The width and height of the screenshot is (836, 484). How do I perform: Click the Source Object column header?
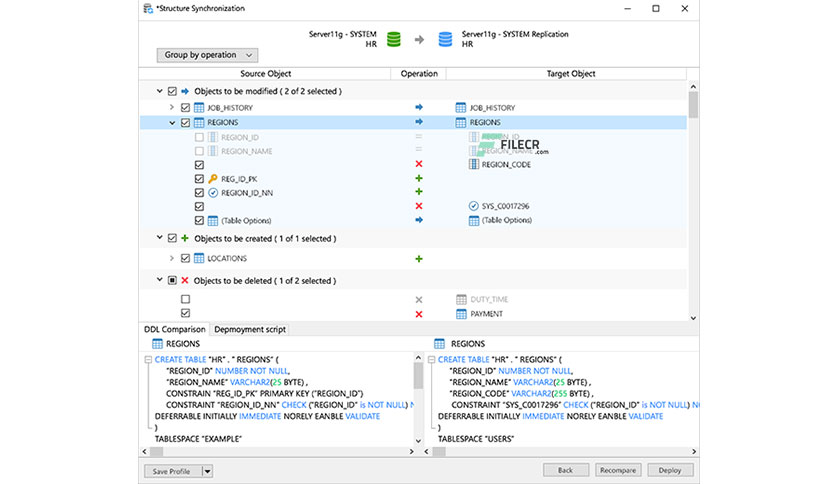(265, 74)
